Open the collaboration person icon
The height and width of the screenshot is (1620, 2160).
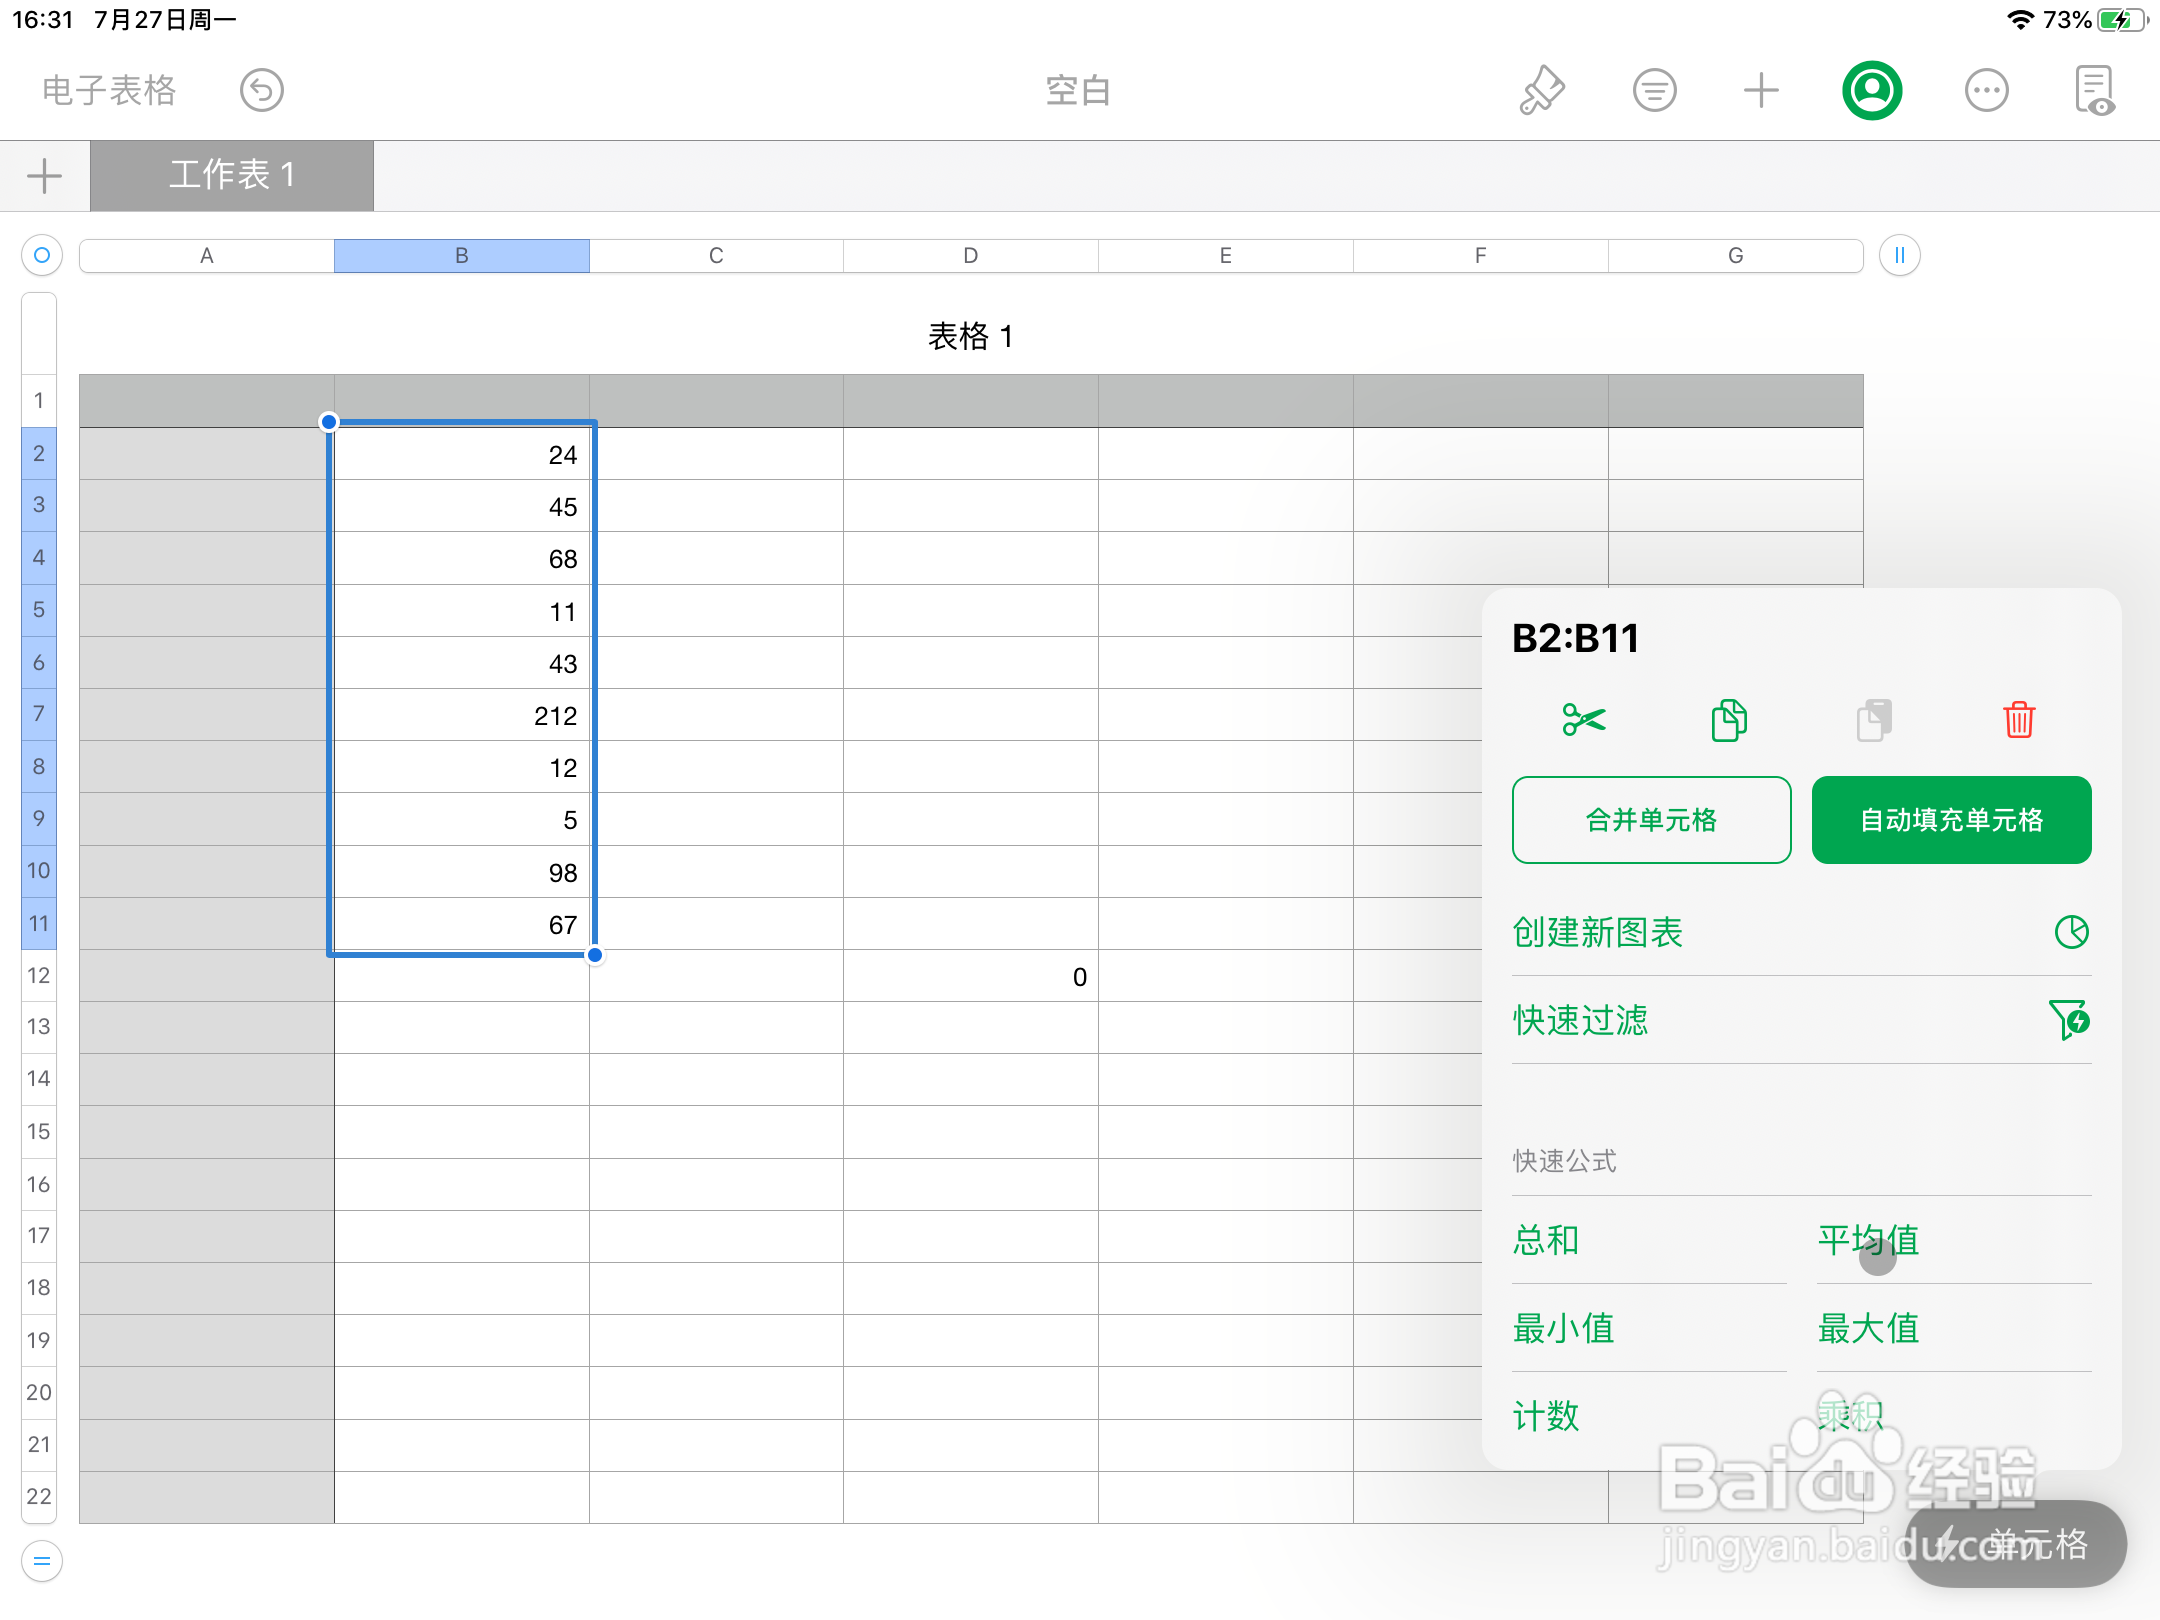click(1872, 90)
